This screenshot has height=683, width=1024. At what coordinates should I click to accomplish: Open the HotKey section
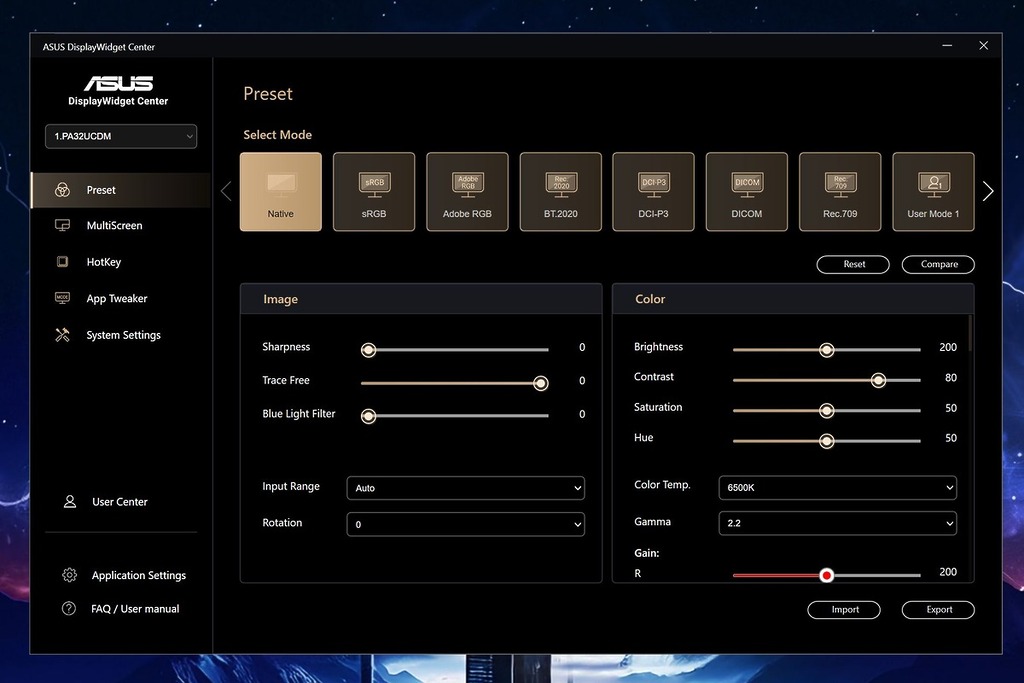tap(121, 262)
